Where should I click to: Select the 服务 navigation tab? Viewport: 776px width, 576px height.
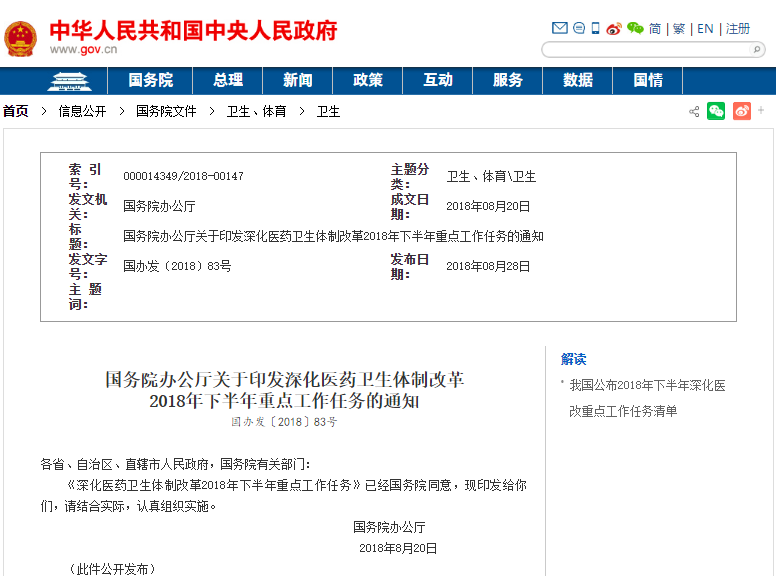click(x=508, y=80)
